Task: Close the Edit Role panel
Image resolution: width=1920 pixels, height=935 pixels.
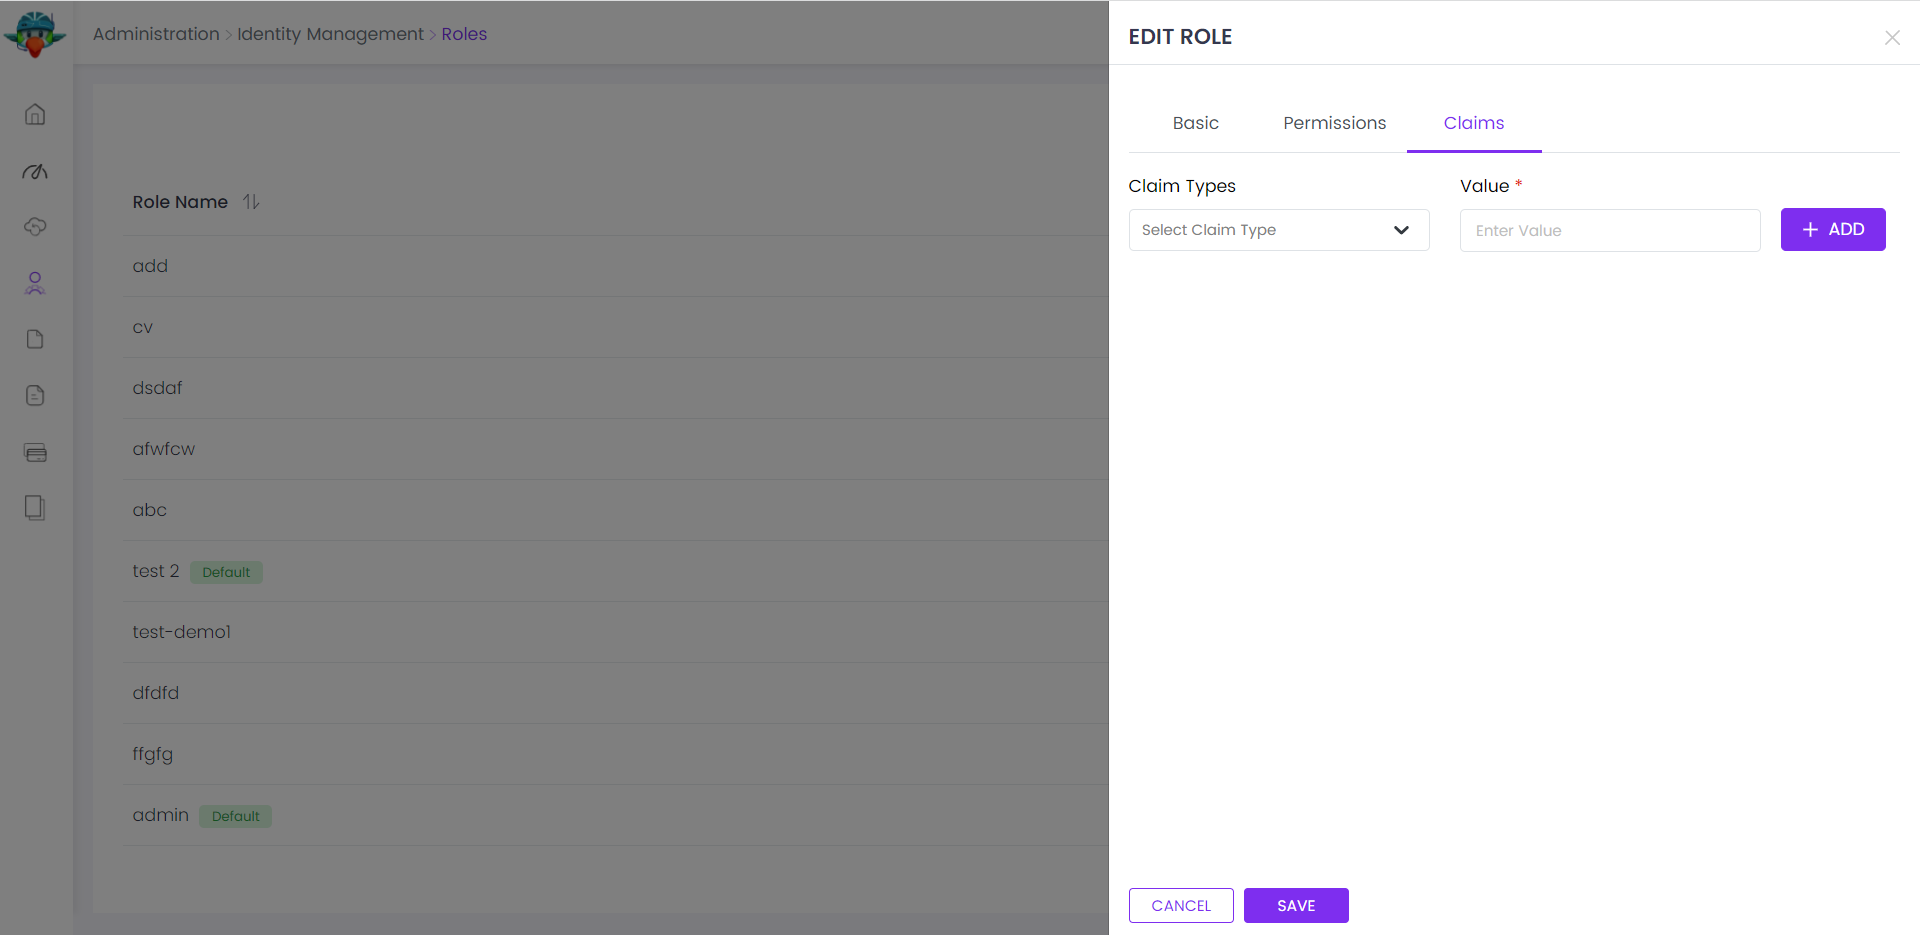Action: tap(1892, 37)
